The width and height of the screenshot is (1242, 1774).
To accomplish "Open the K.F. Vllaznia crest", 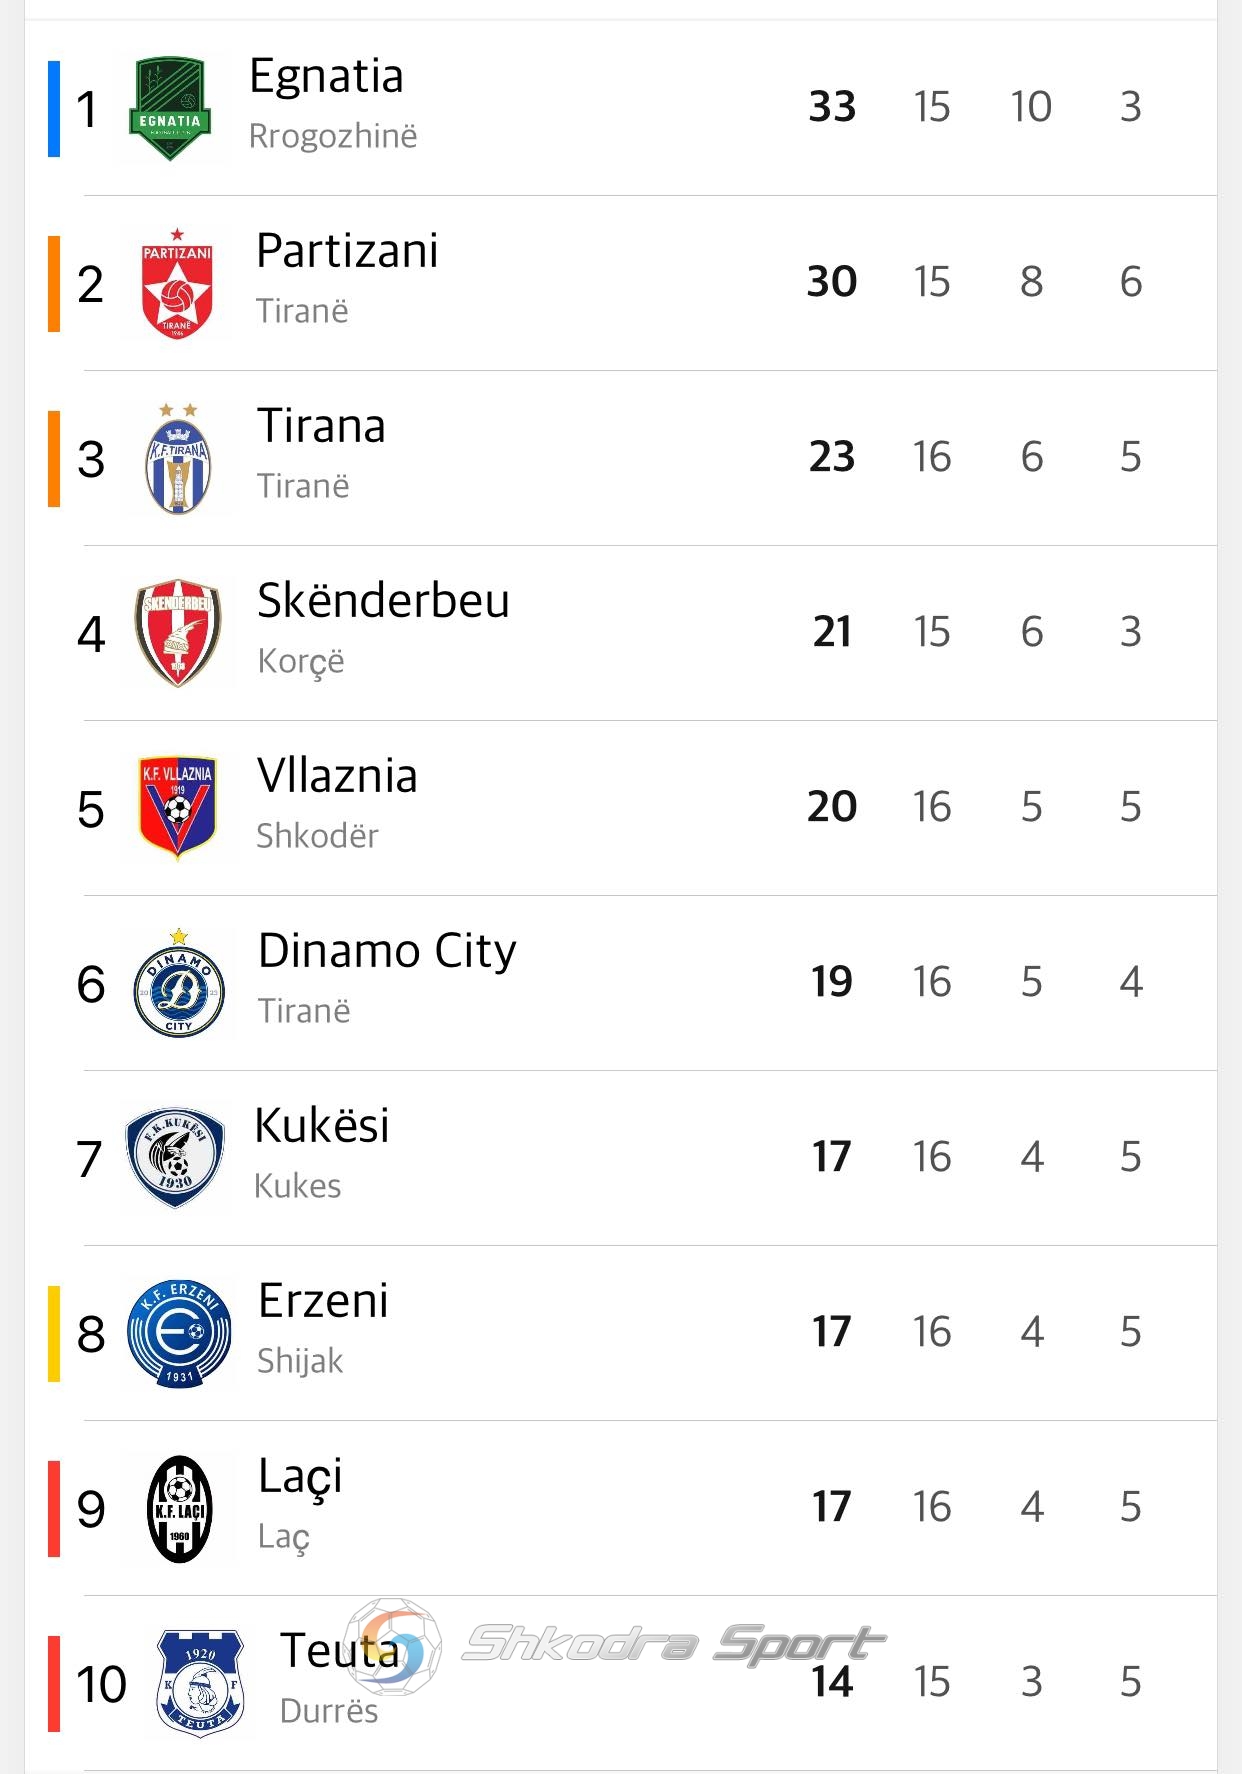I will tap(177, 808).
